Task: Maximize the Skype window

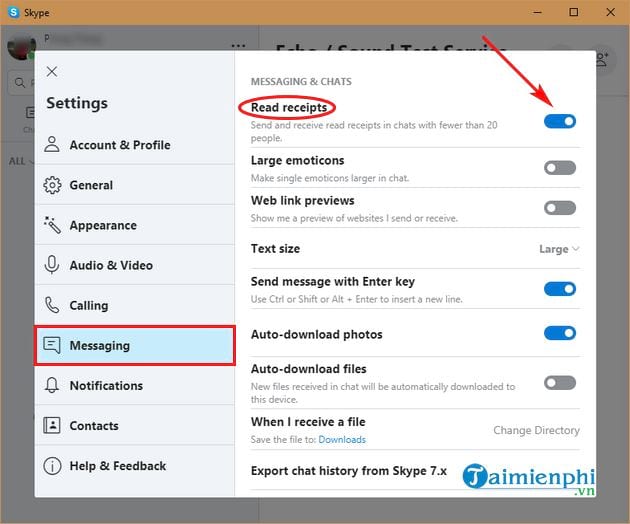Action: [x=574, y=12]
